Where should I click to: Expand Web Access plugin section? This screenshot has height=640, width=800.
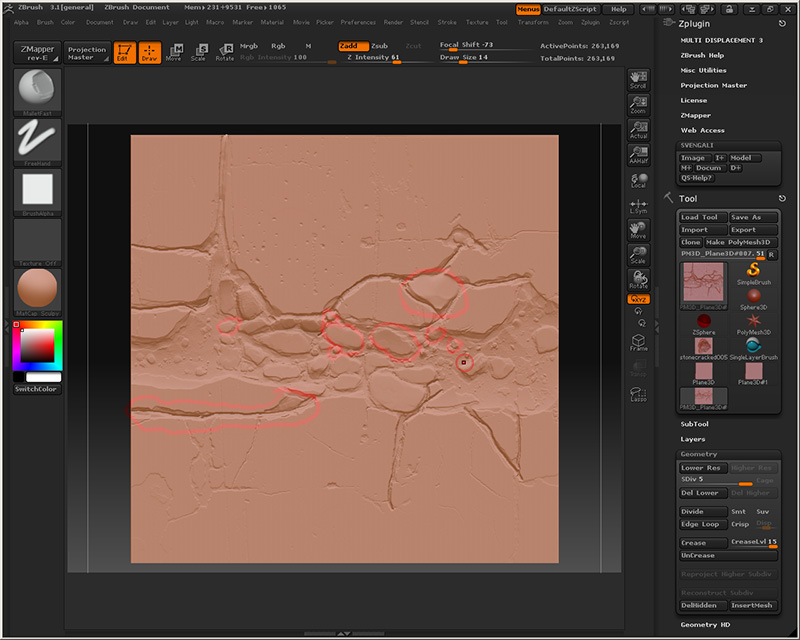(702, 130)
